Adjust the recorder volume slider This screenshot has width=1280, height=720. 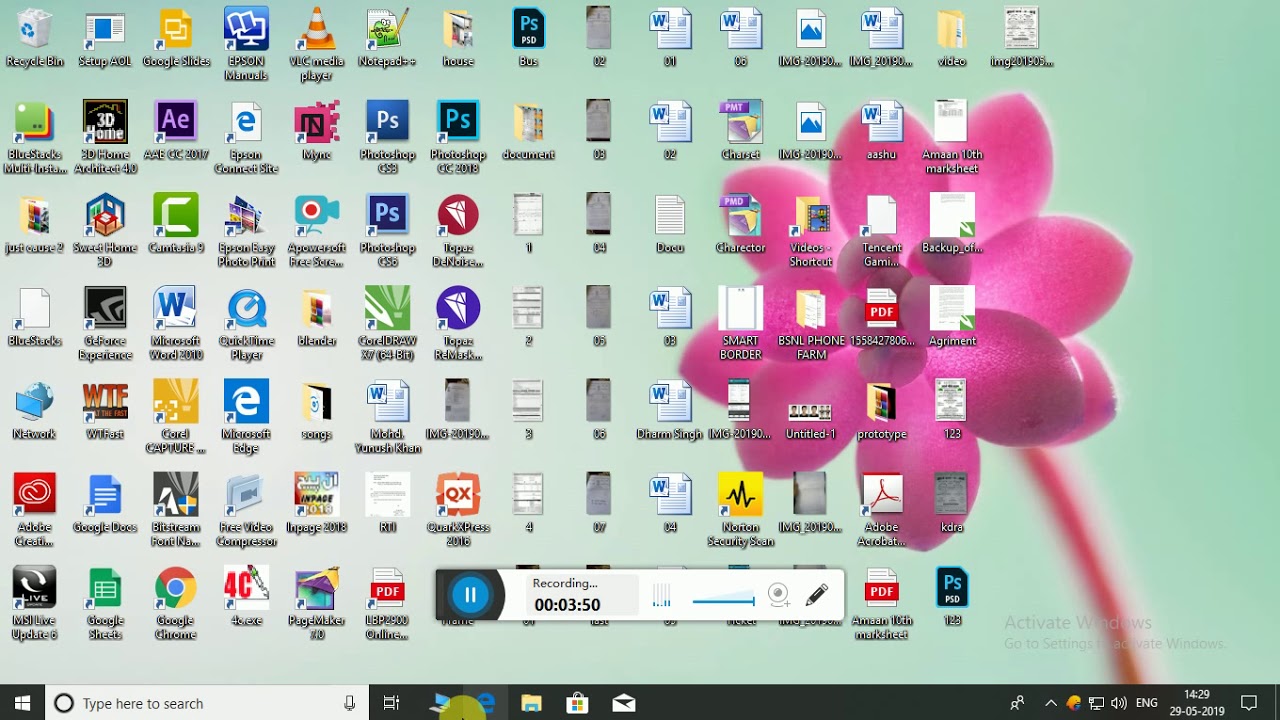pyautogui.click(x=723, y=601)
